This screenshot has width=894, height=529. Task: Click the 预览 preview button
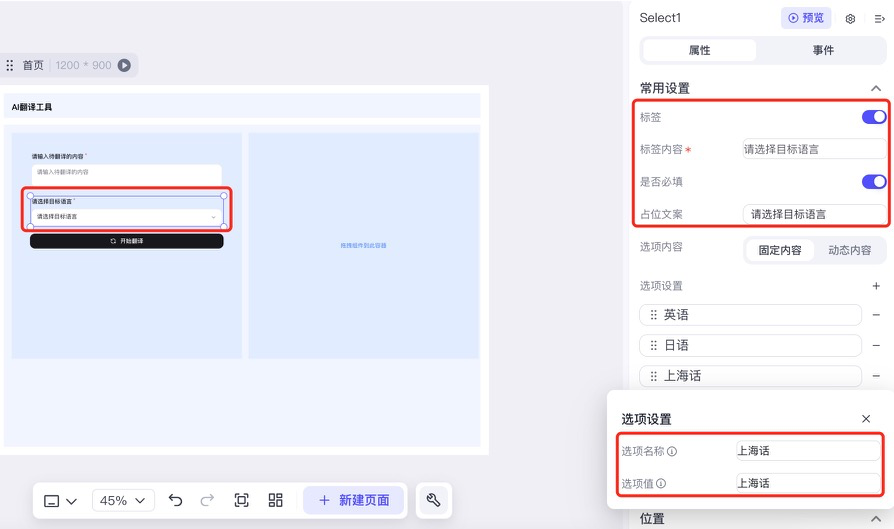(x=806, y=18)
